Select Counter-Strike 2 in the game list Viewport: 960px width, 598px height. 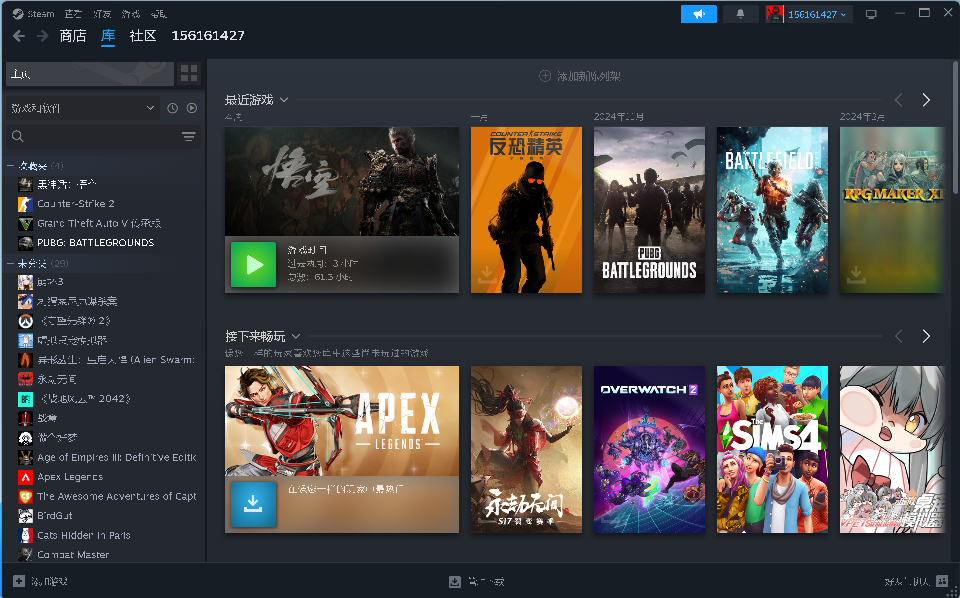76,204
